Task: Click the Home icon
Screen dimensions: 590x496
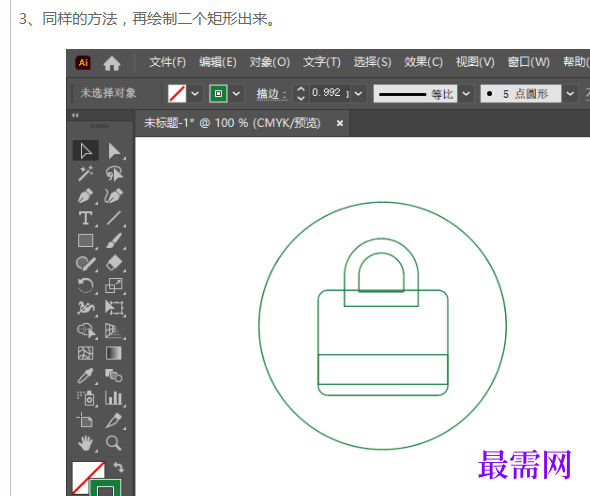Action: click(112, 63)
